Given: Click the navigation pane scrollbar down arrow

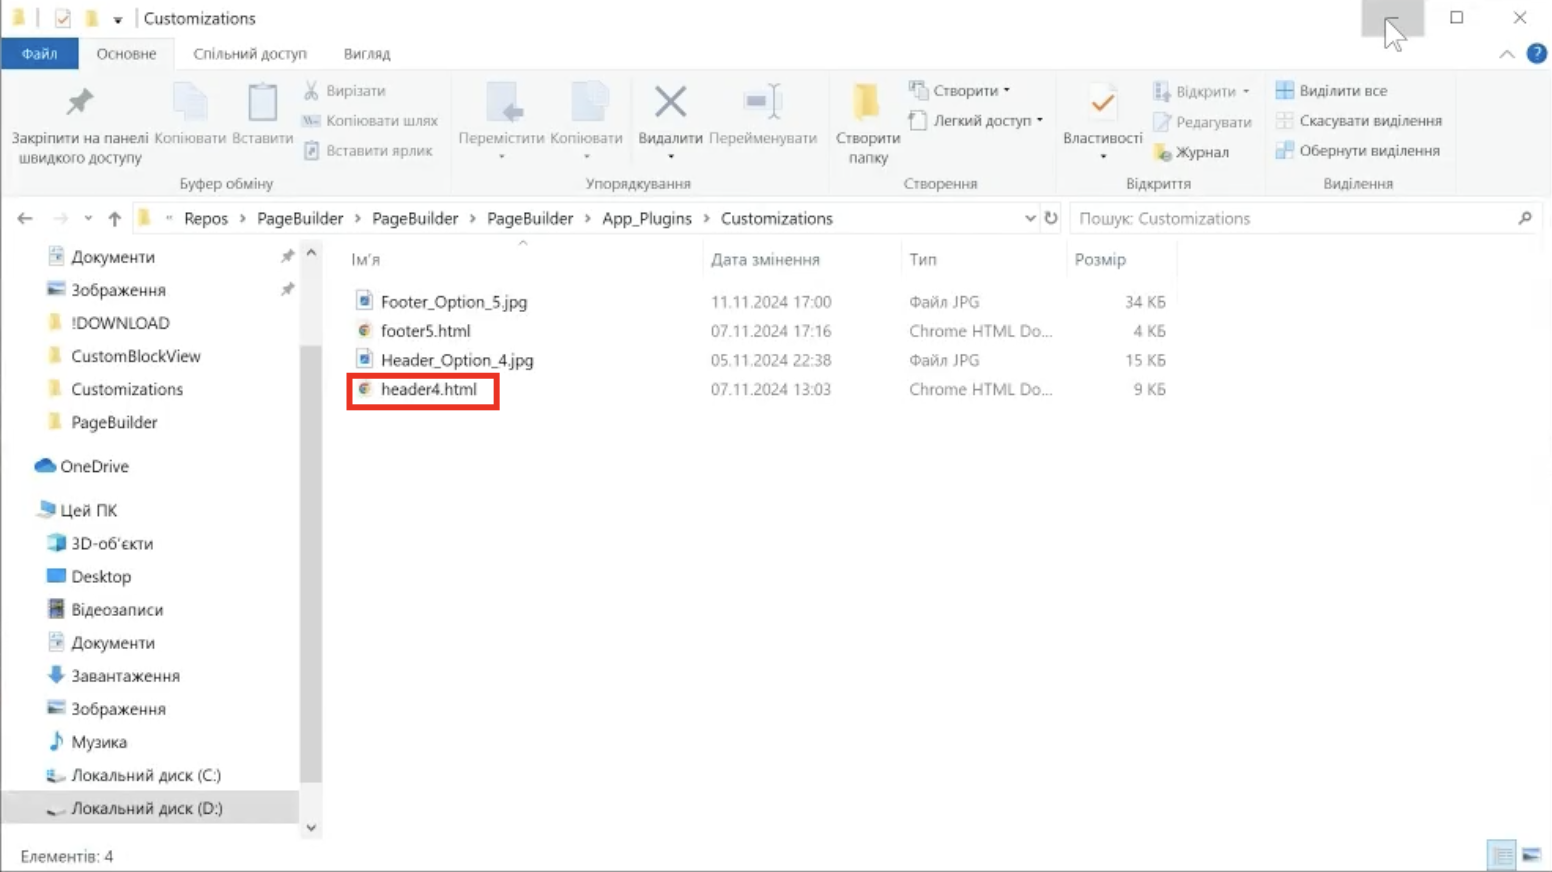Looking at the screenshot, I should click(311, 828).
